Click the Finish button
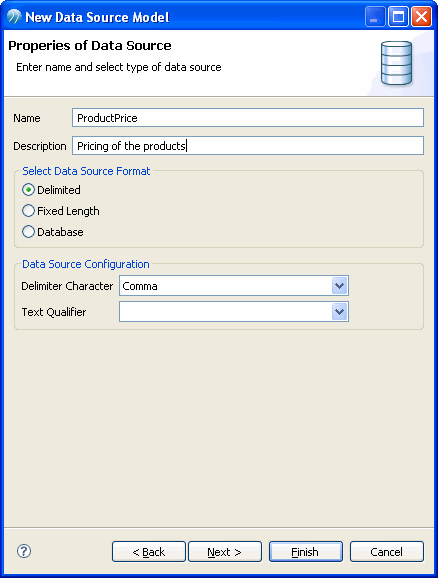Viewport: 438px width, 578px height. (306, 551)
